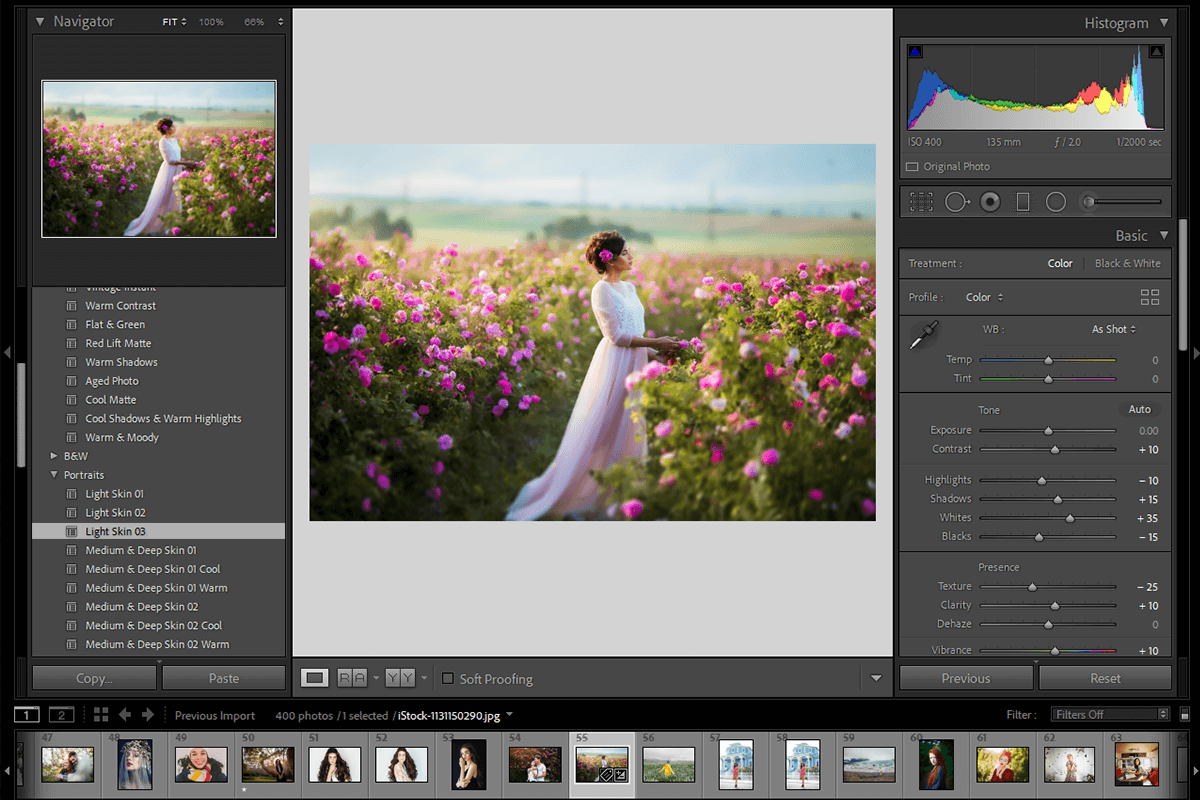Image resolution: width=1200 pixels, height=800 pixels.
Task: Open the Filters Off dropdown
Action: [x=1110, y=714]
